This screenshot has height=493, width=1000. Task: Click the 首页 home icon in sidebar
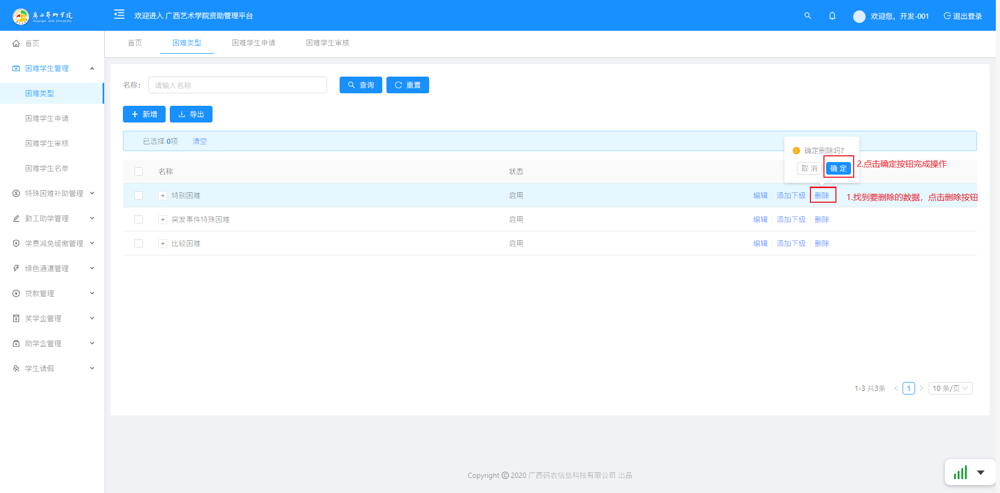point(16,44)
